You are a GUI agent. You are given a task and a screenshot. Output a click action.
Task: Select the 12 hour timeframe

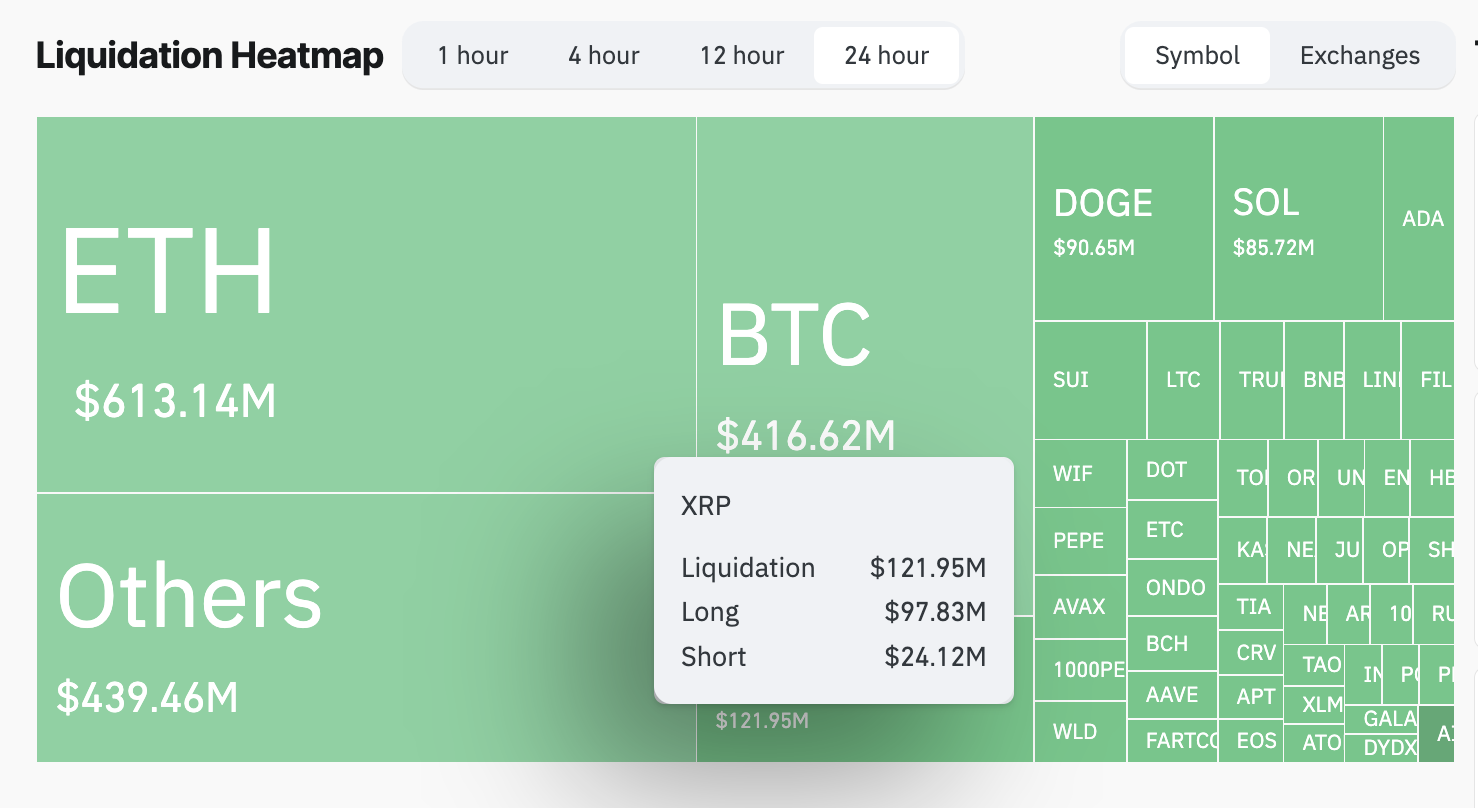(742, 55)
